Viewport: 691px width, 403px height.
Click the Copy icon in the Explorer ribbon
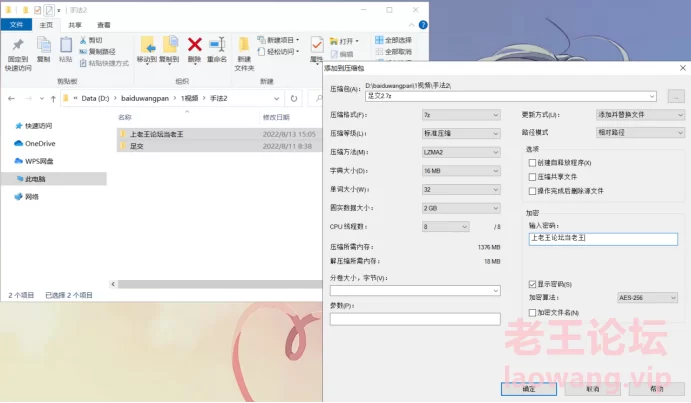44,45
